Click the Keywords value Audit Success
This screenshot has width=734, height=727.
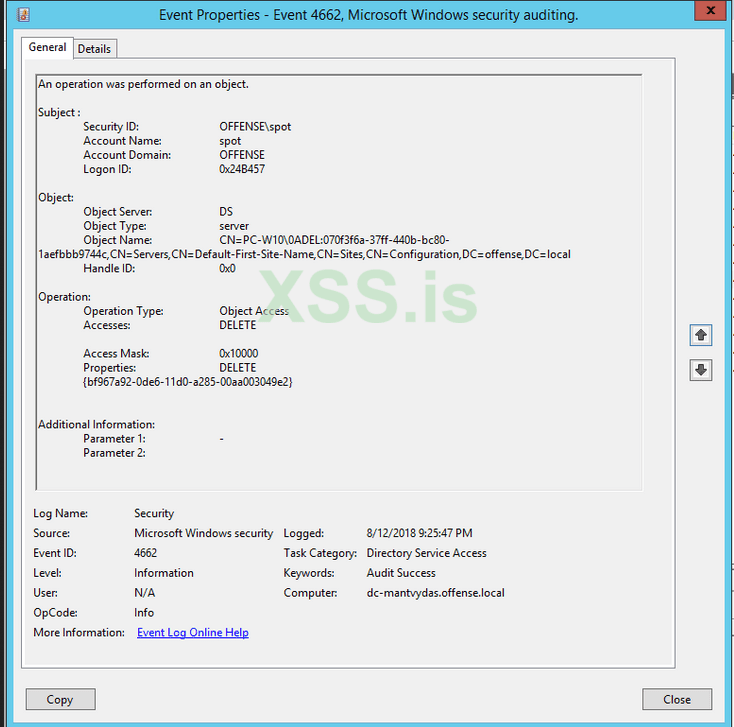(x=401, y=573)
